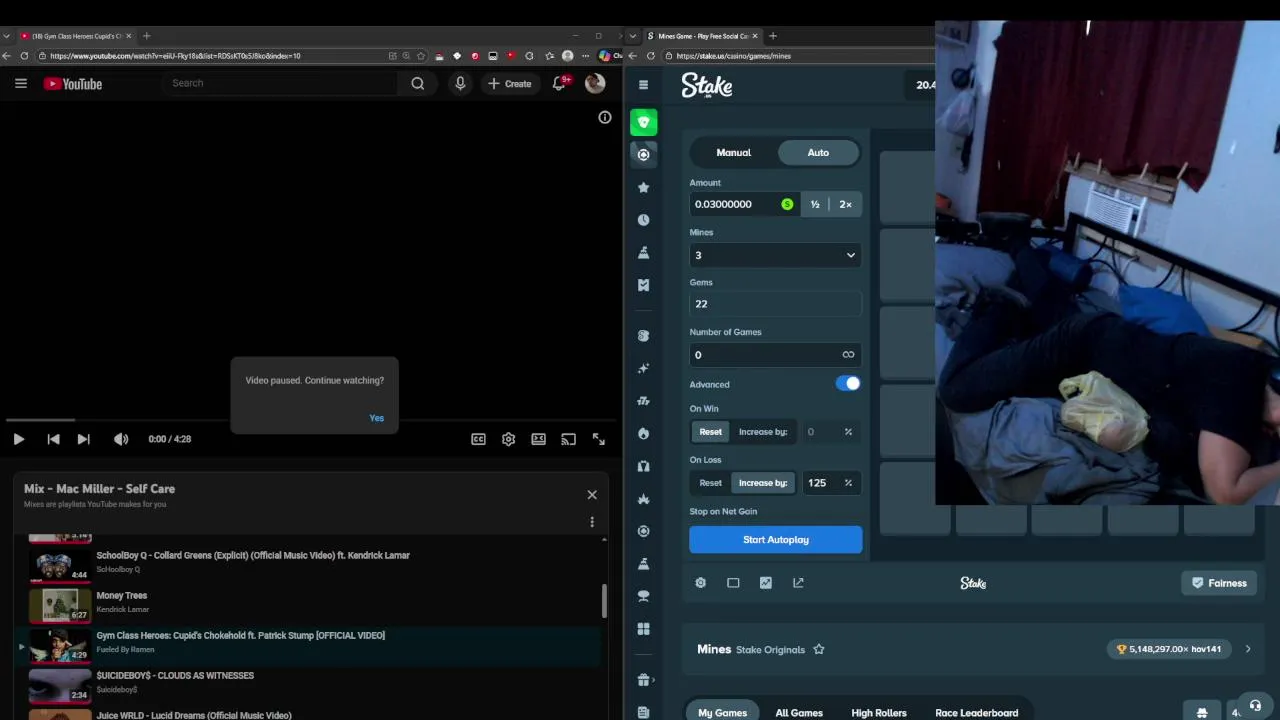Screen dimensions: 1280x720
Task: Click the Start Autoplay button
Action: tap(775, 540)
